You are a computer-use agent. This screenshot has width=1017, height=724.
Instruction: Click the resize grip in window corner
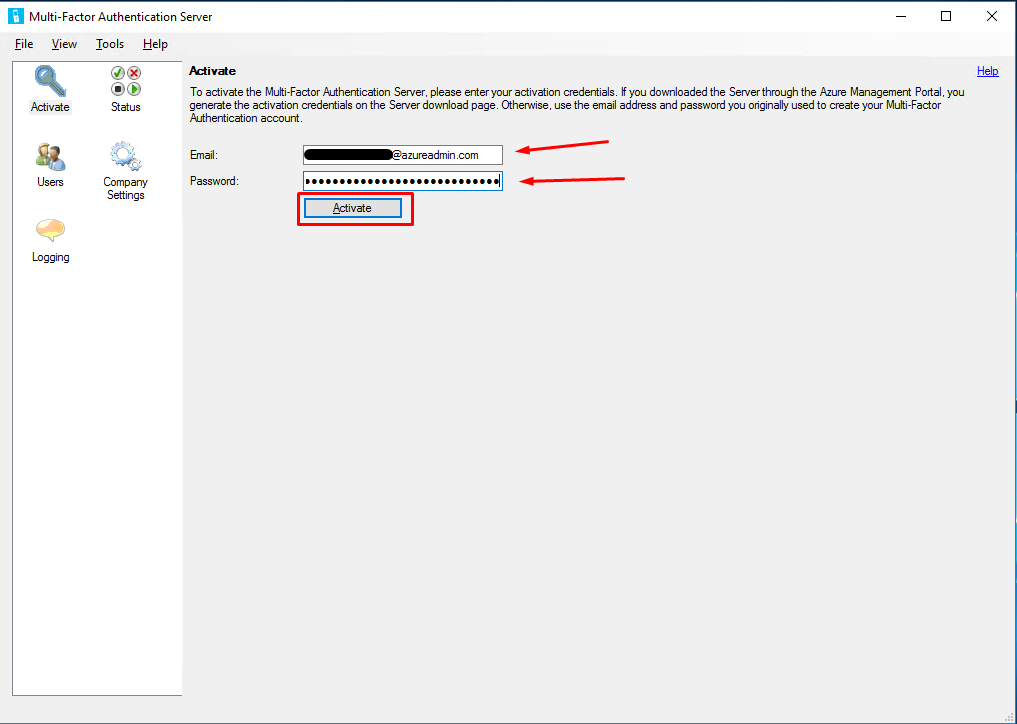click(1009, 716)
